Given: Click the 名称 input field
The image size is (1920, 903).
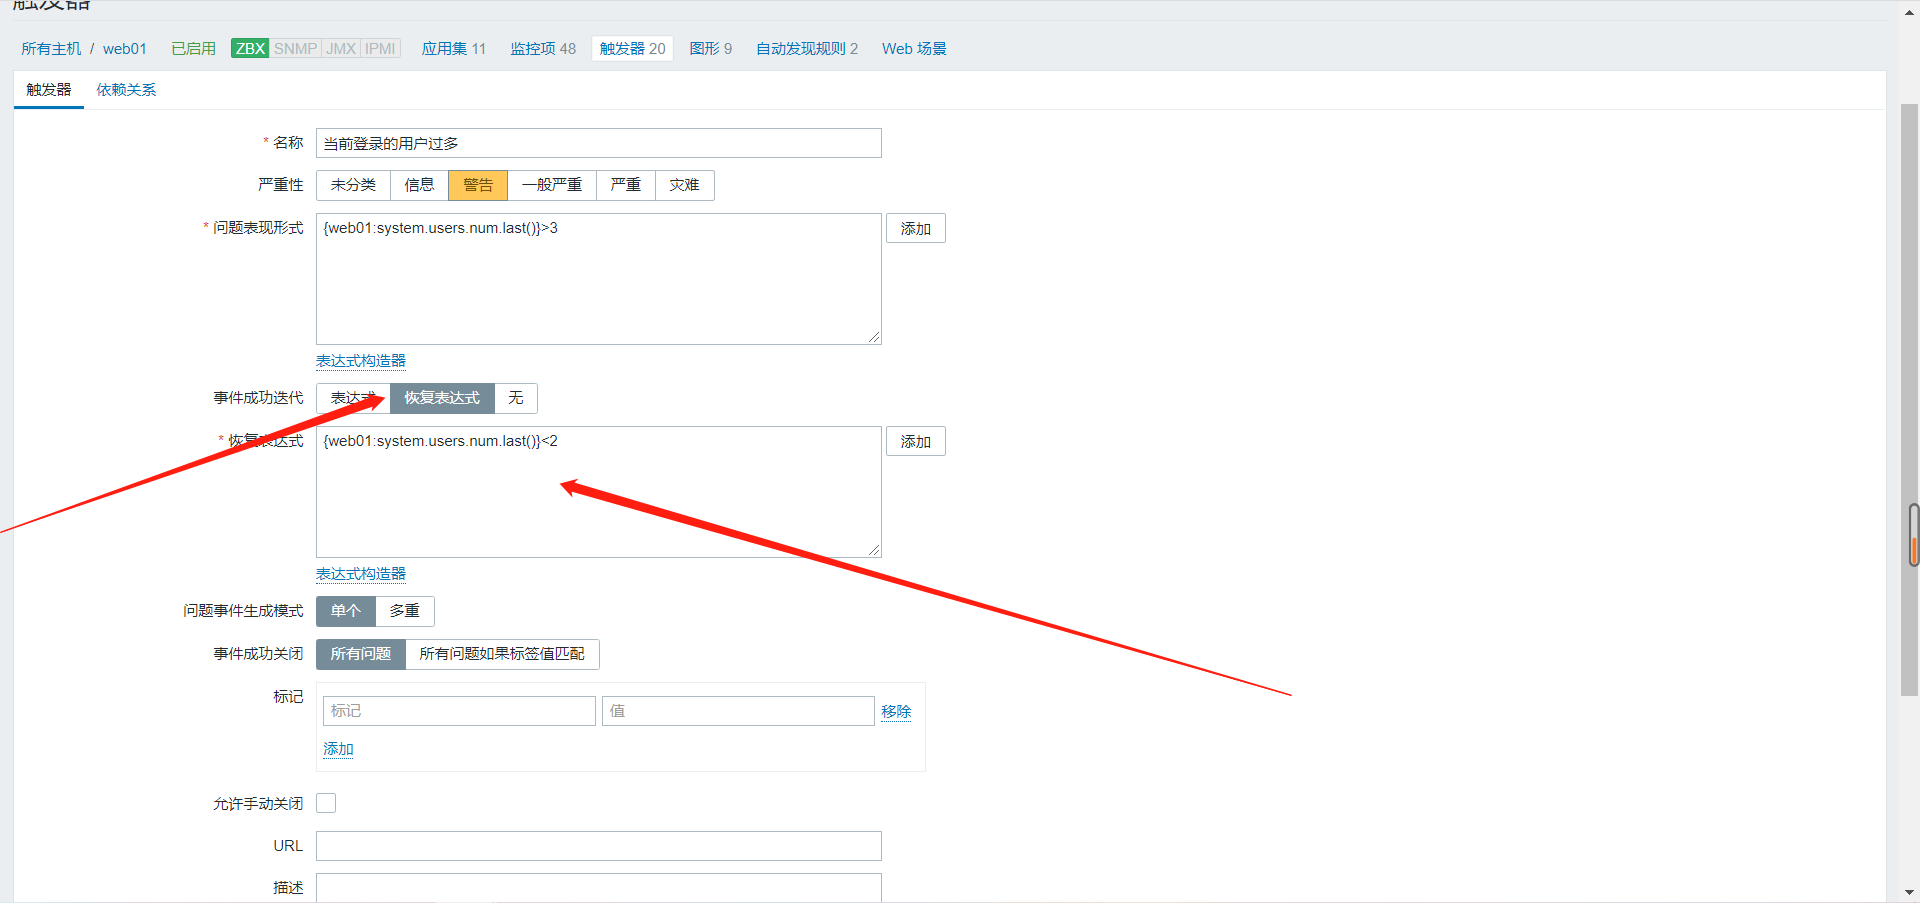Looking at the screenshot, I should (598, 143).
